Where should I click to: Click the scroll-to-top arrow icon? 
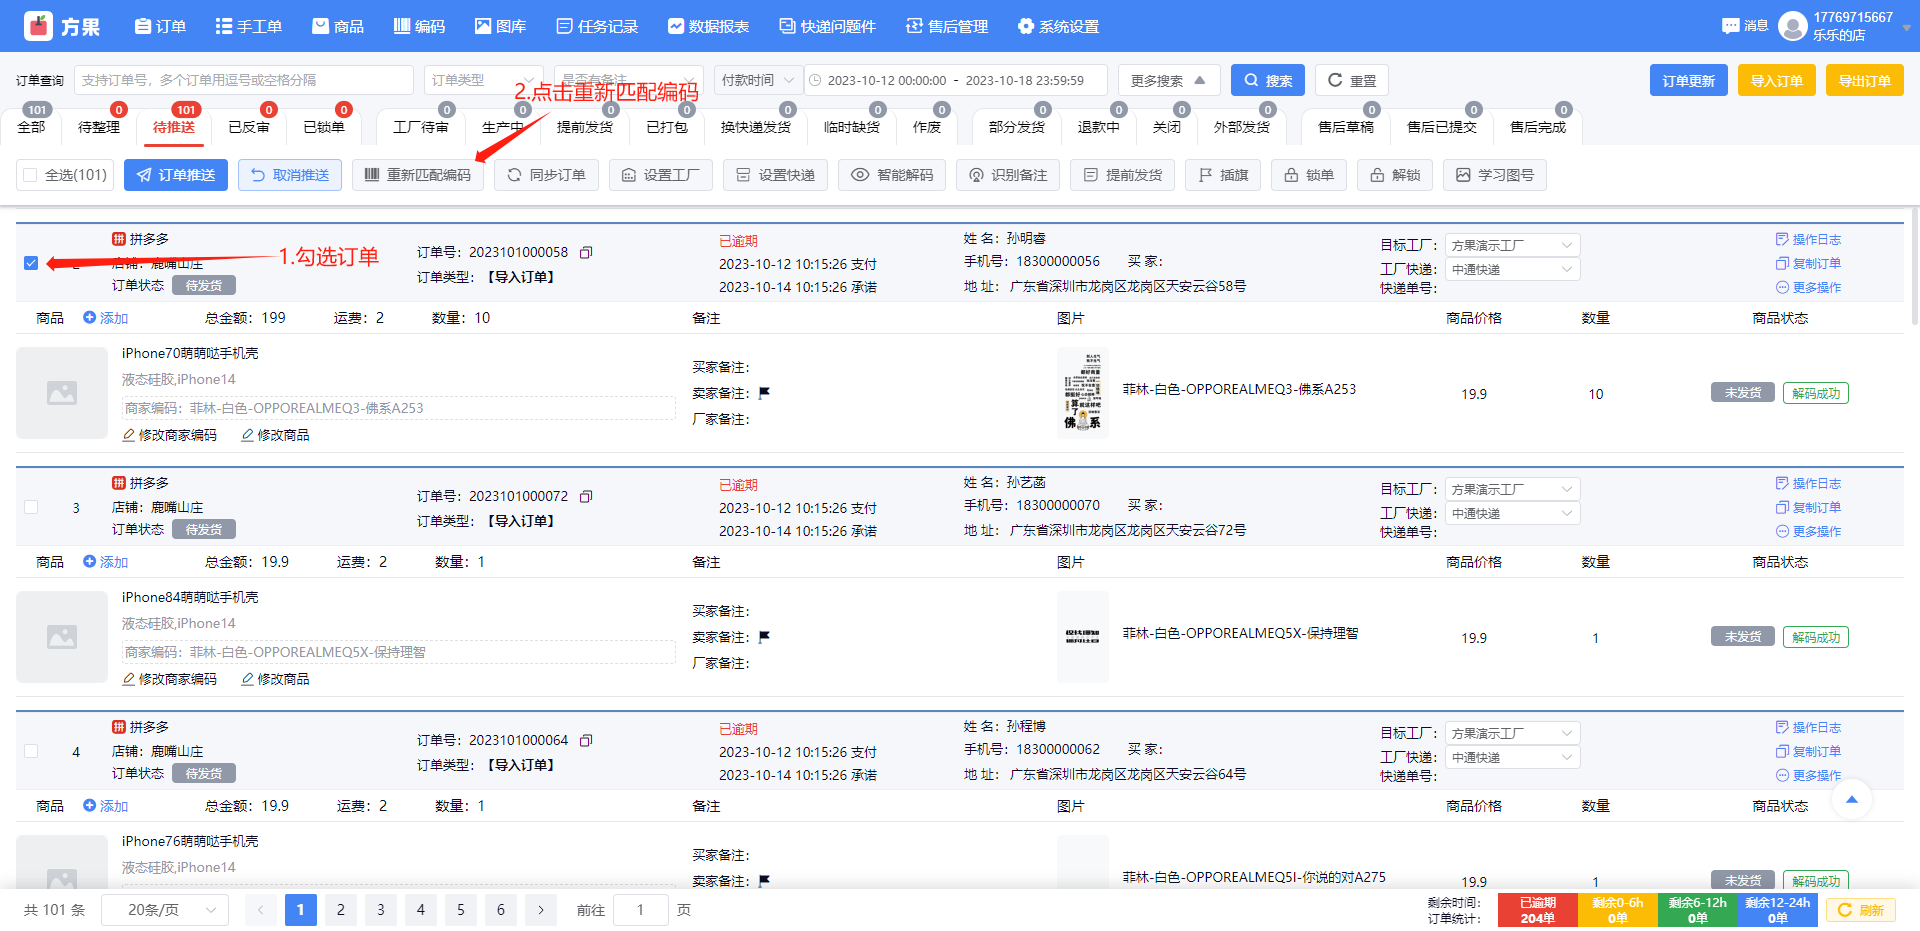[x=1851, y=800]
